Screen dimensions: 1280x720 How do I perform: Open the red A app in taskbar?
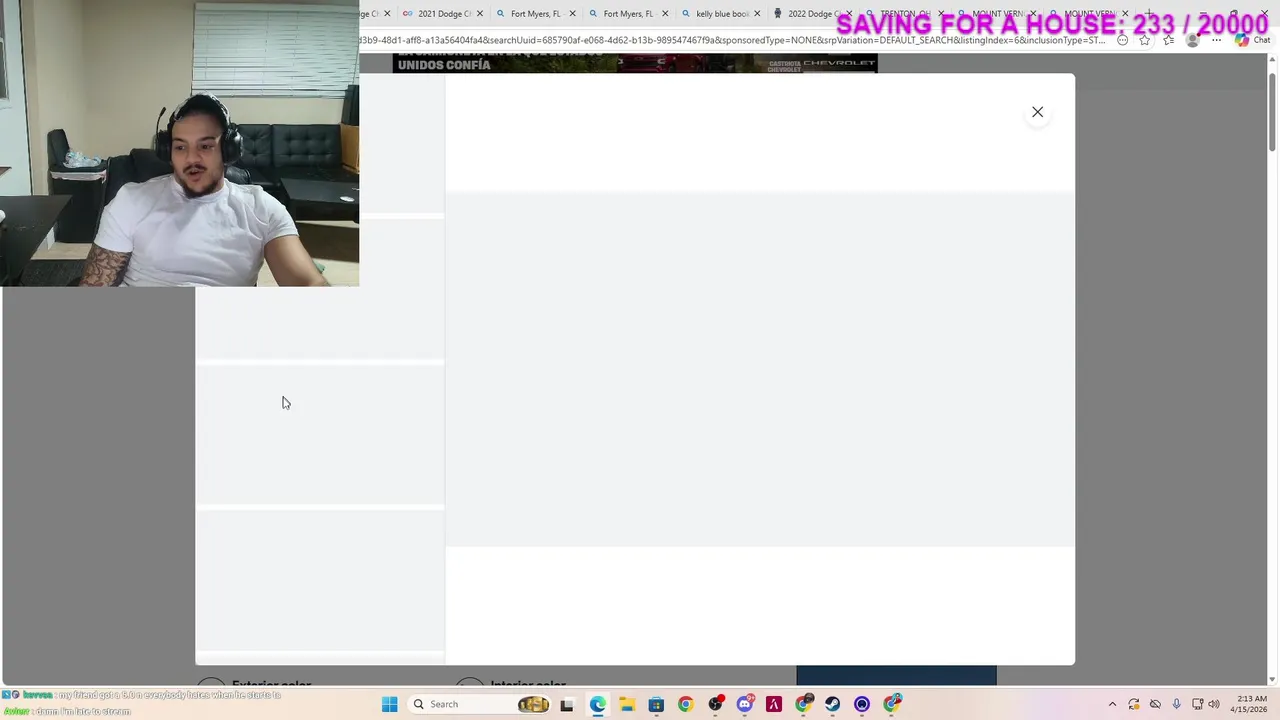[x=774, y=704]
